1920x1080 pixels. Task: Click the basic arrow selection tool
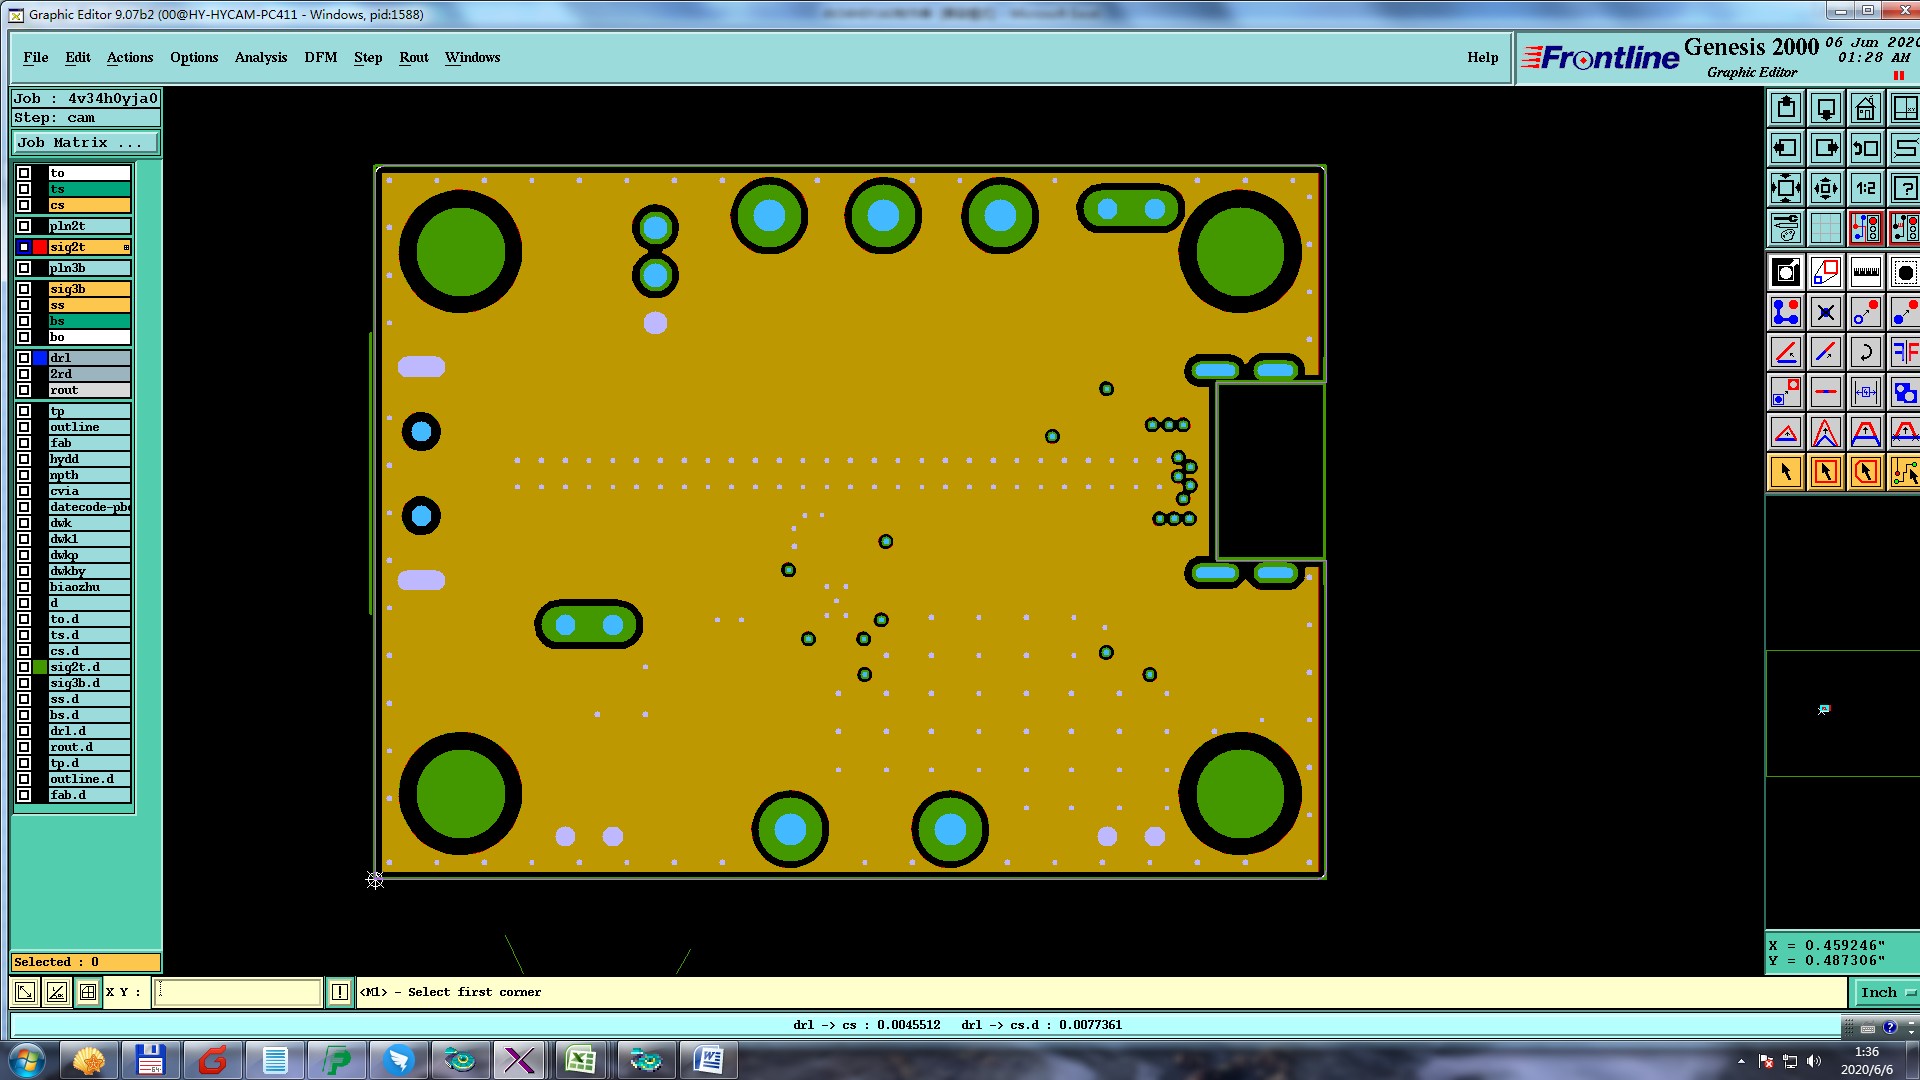click(1785, 472)
